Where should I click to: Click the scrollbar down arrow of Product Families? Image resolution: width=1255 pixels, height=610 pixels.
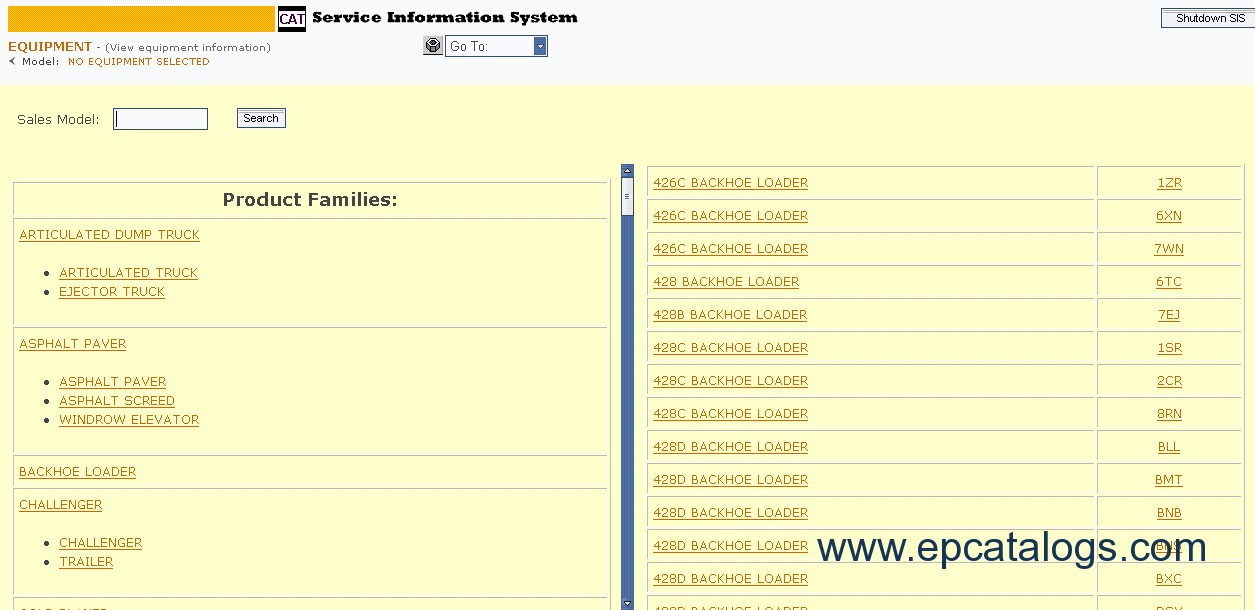[x=627, y=603]
